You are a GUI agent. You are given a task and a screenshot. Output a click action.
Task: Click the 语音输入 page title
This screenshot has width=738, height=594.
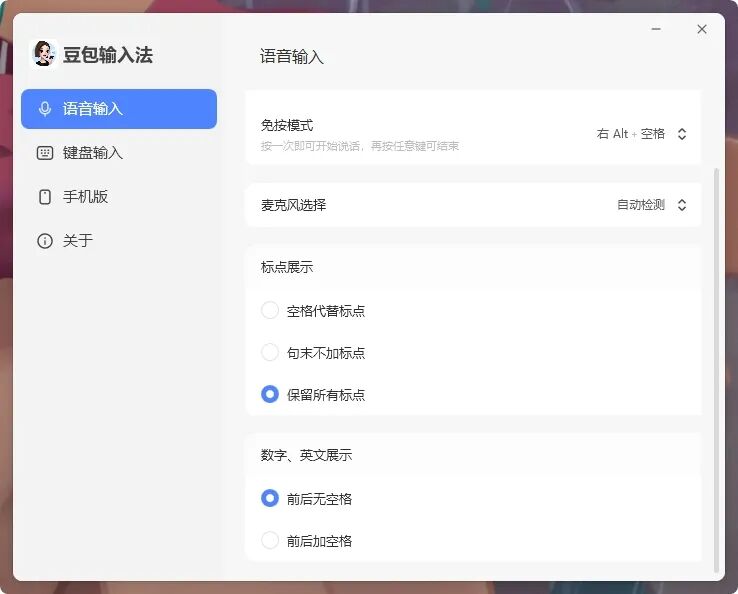(x=292, y=56)
